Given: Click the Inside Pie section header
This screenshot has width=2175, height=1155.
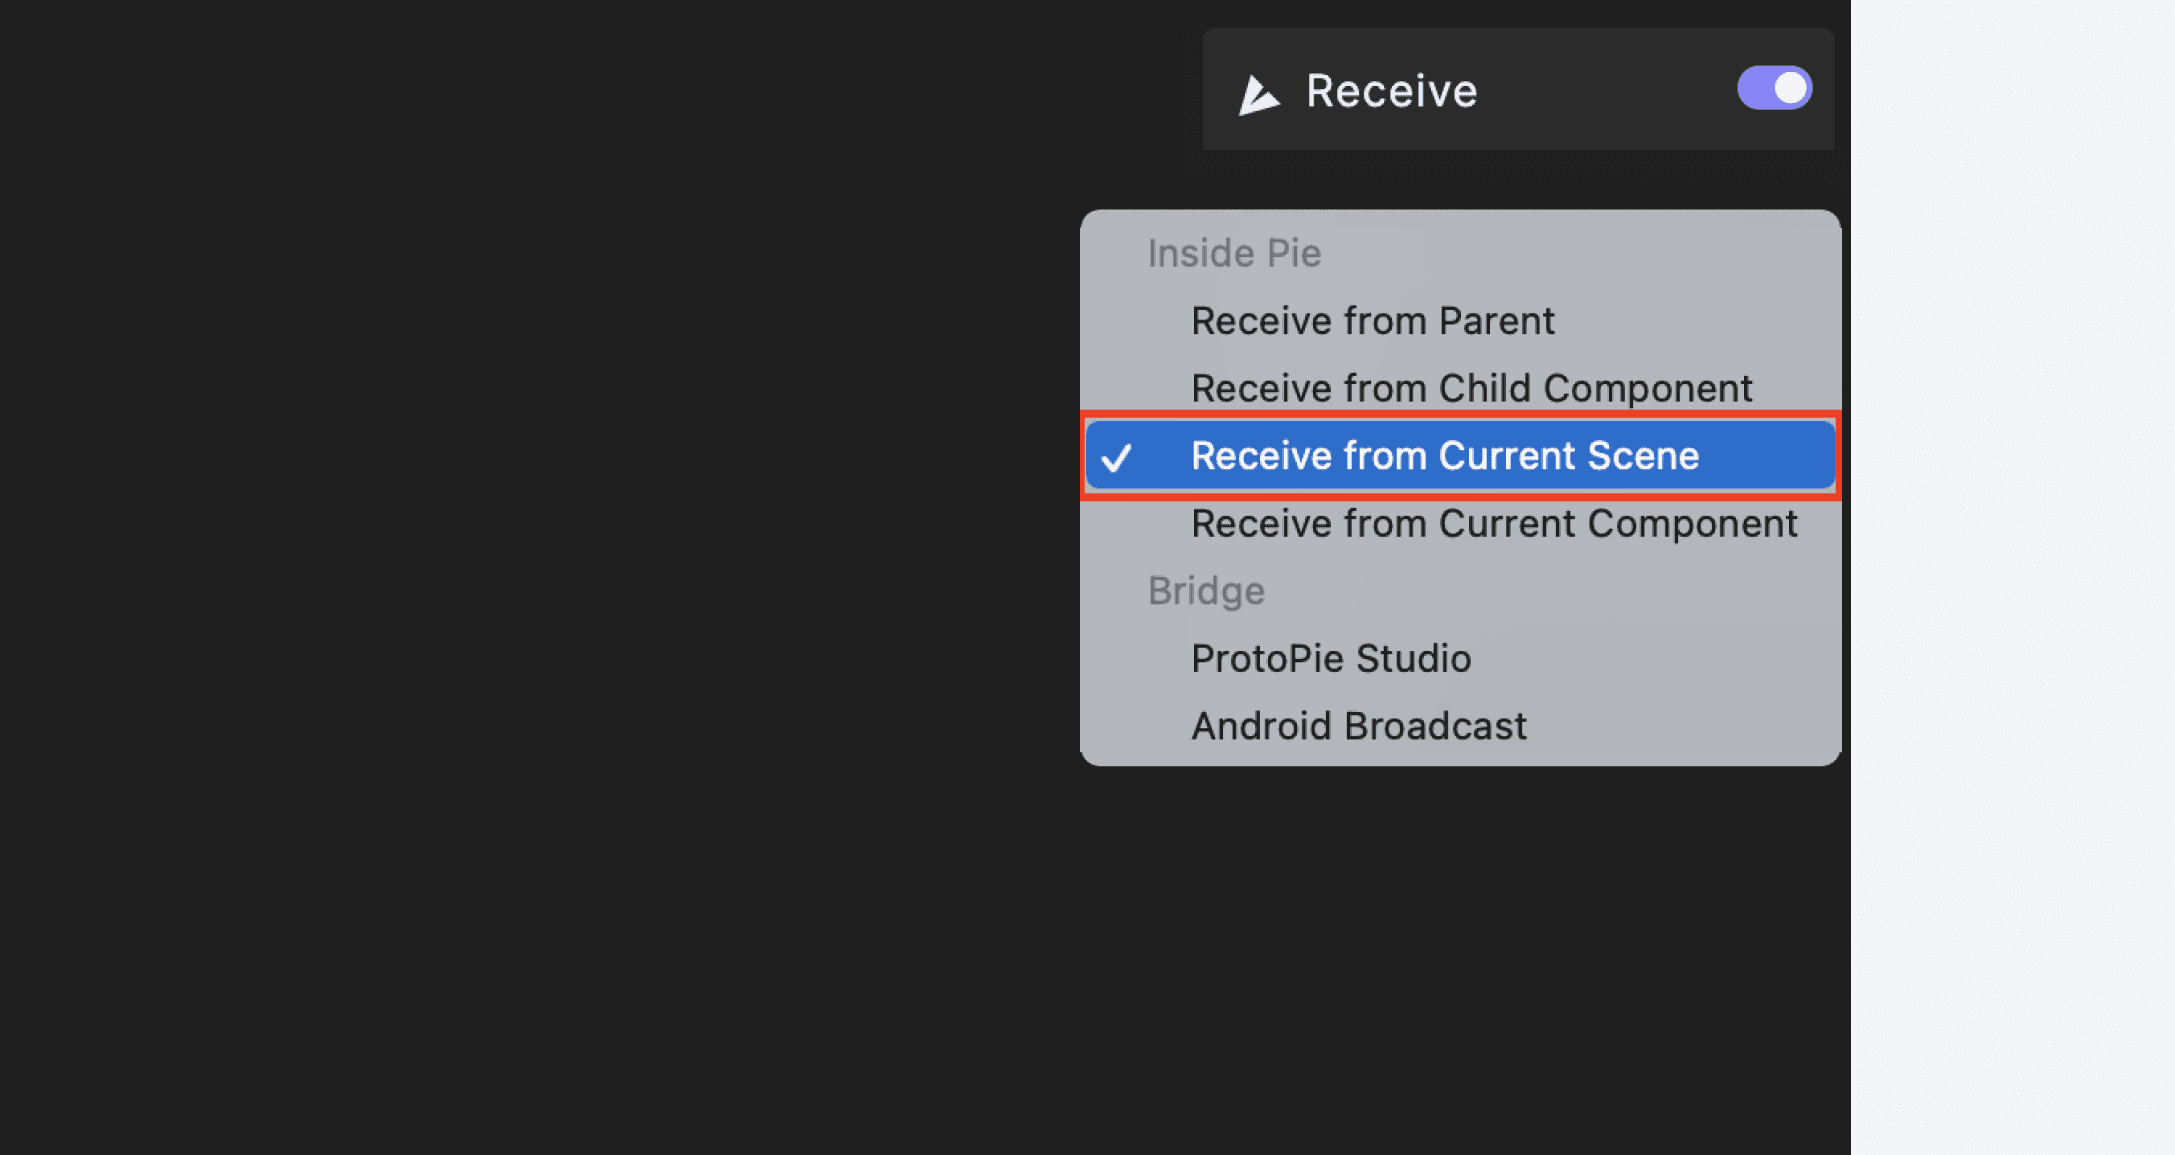Looking at the screenshot, I should tap(1233, 253).
